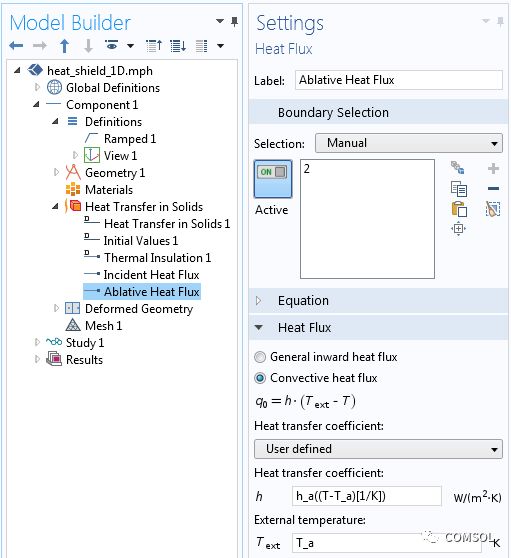The height and width of the screenshot is (558, 511).
Task: Click the Previous Node back arrow
Action: coord(16,46)
